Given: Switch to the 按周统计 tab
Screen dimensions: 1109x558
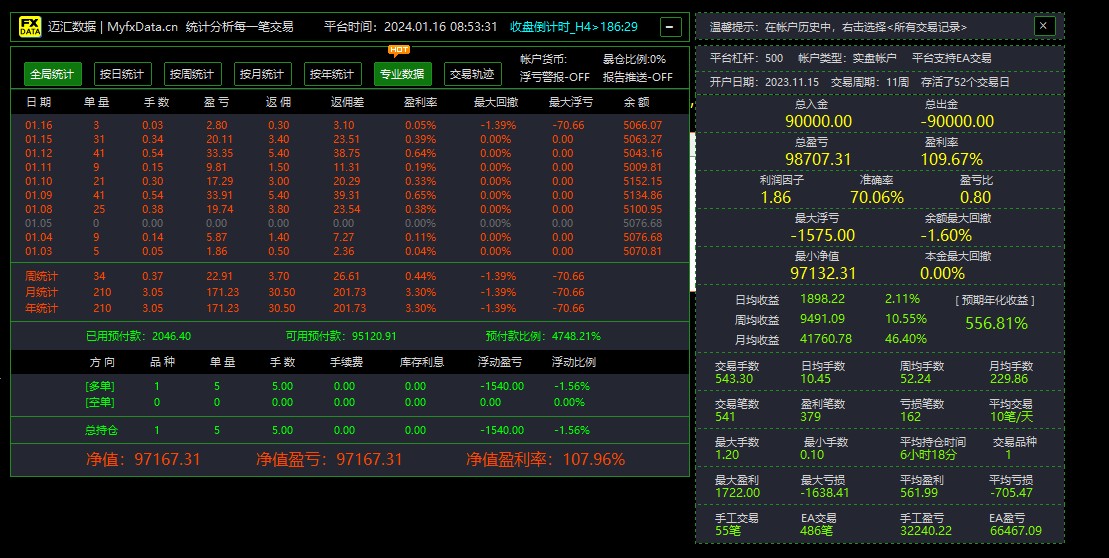Looking at the screenshot, I should [192, 74].
